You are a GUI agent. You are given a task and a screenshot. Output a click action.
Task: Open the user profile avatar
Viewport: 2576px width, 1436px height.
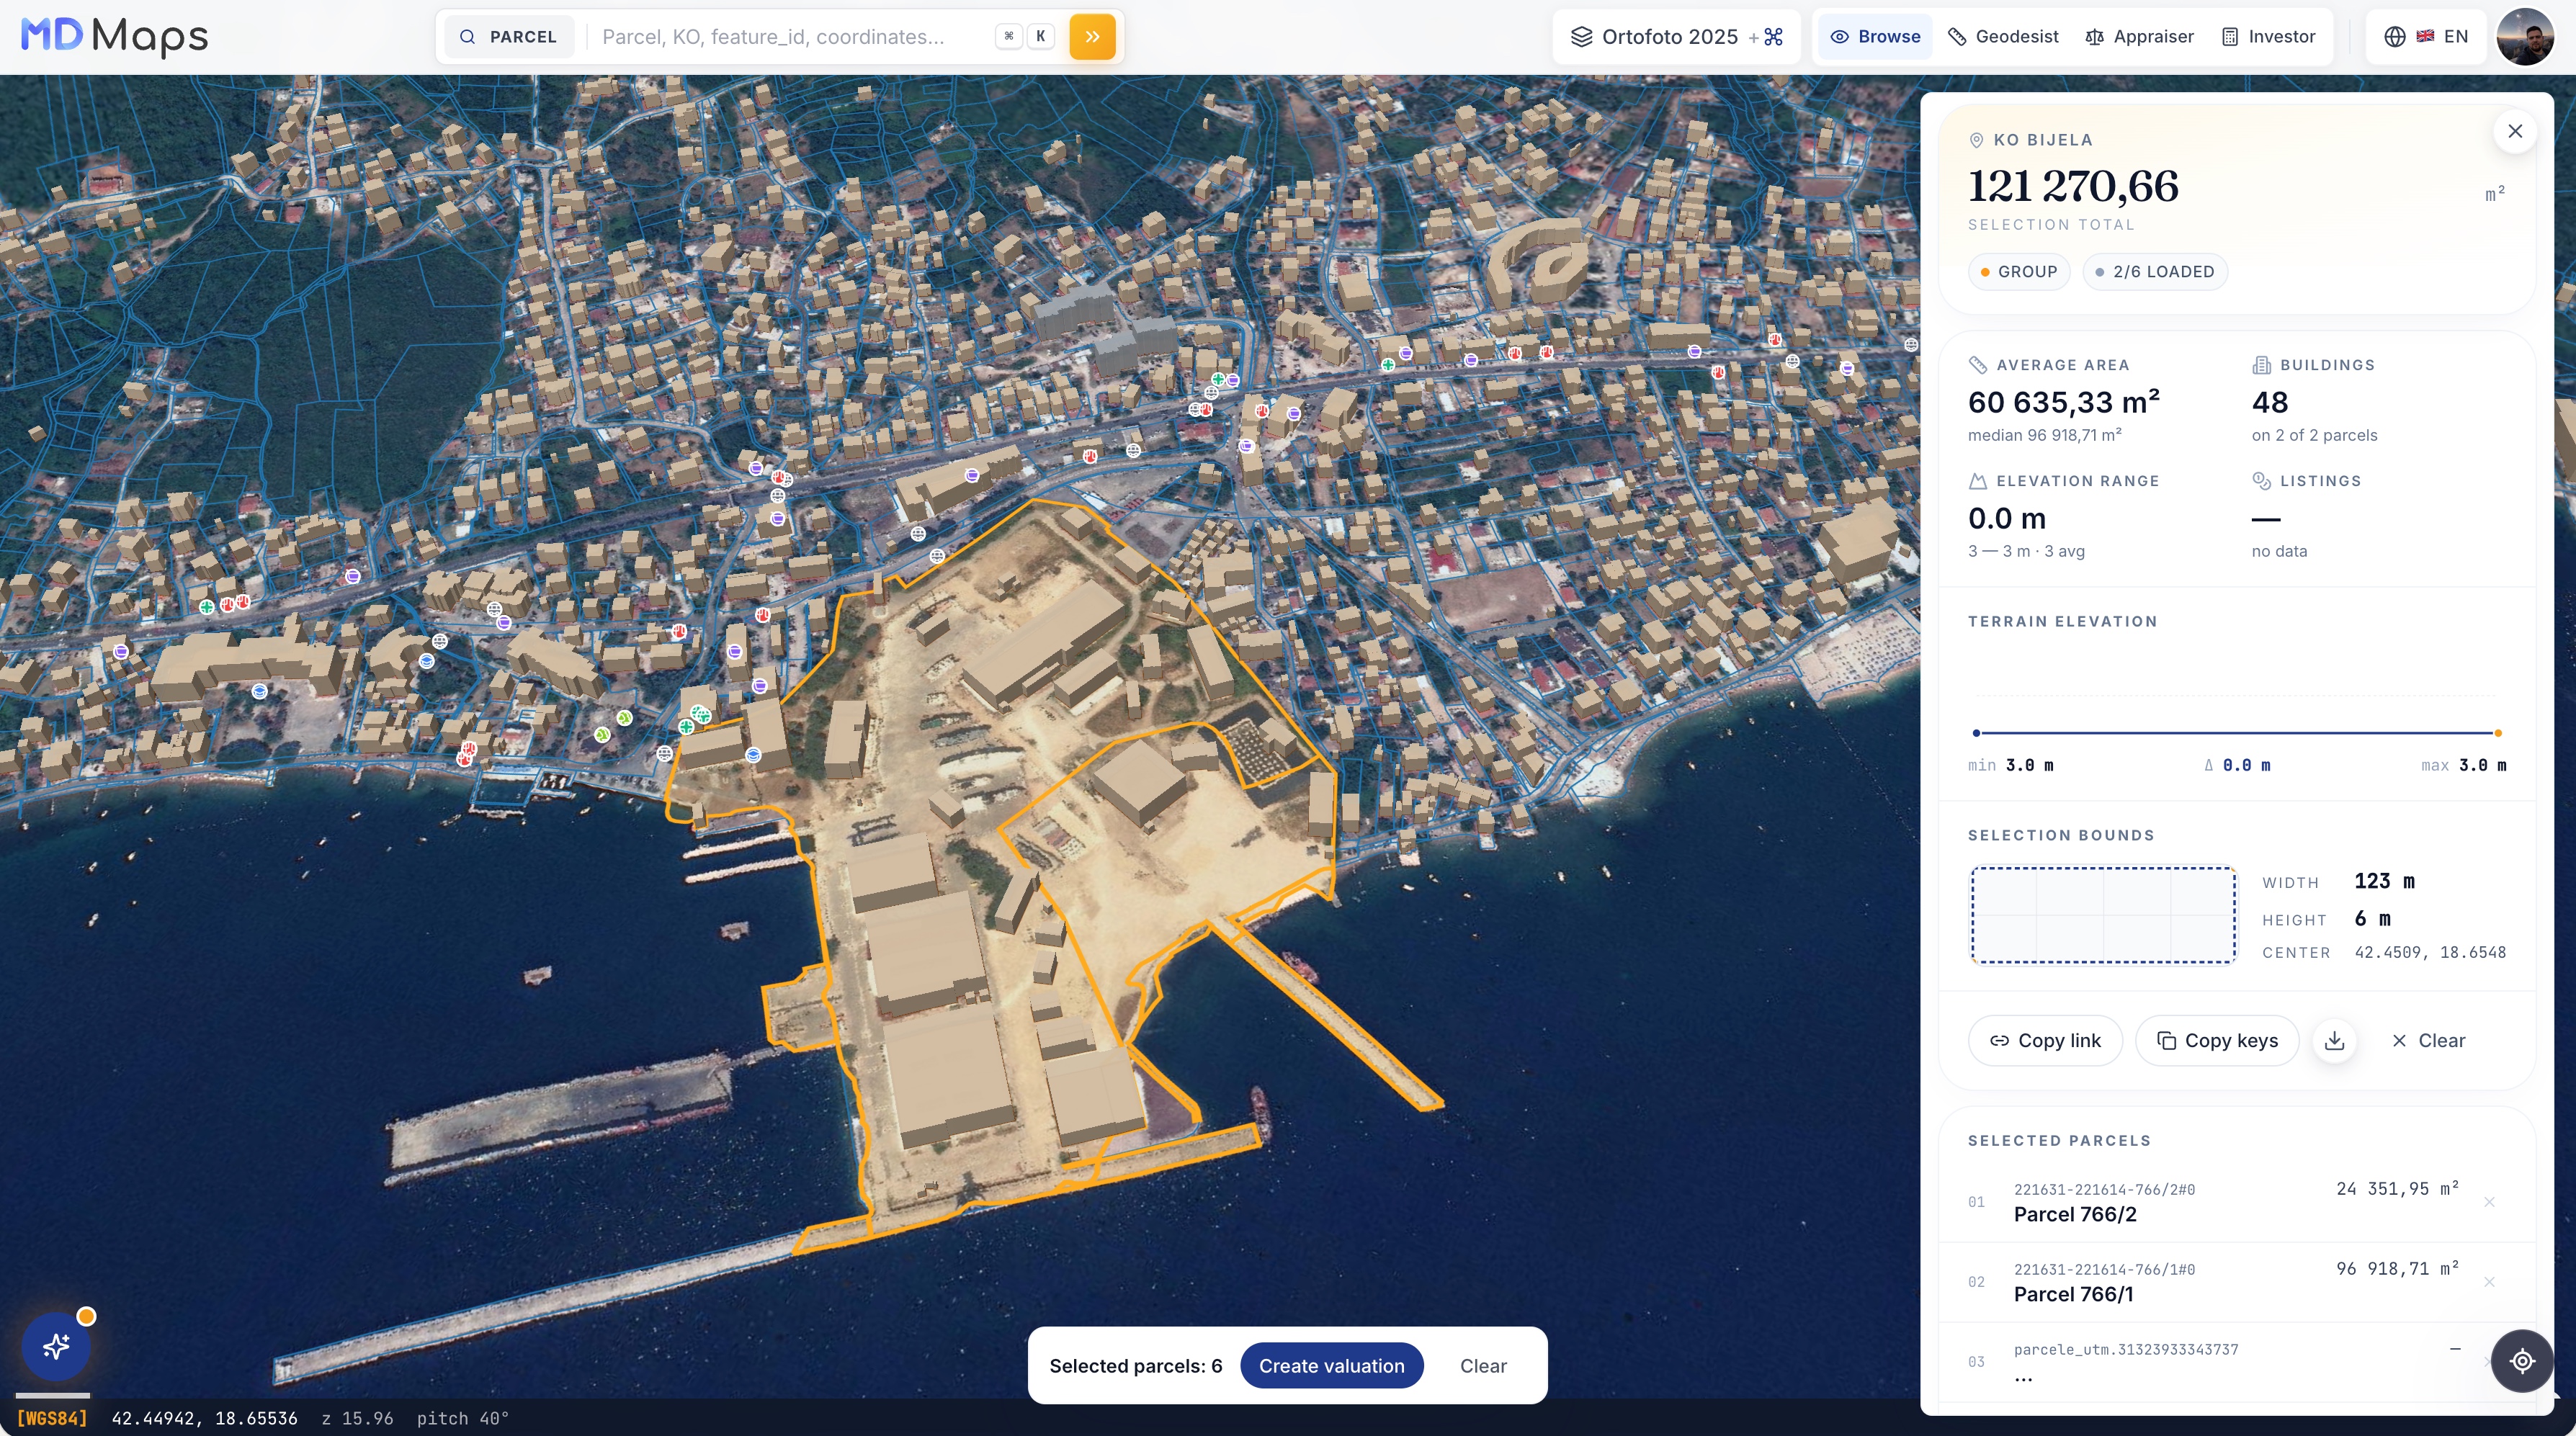click(x=2525, y=37)
